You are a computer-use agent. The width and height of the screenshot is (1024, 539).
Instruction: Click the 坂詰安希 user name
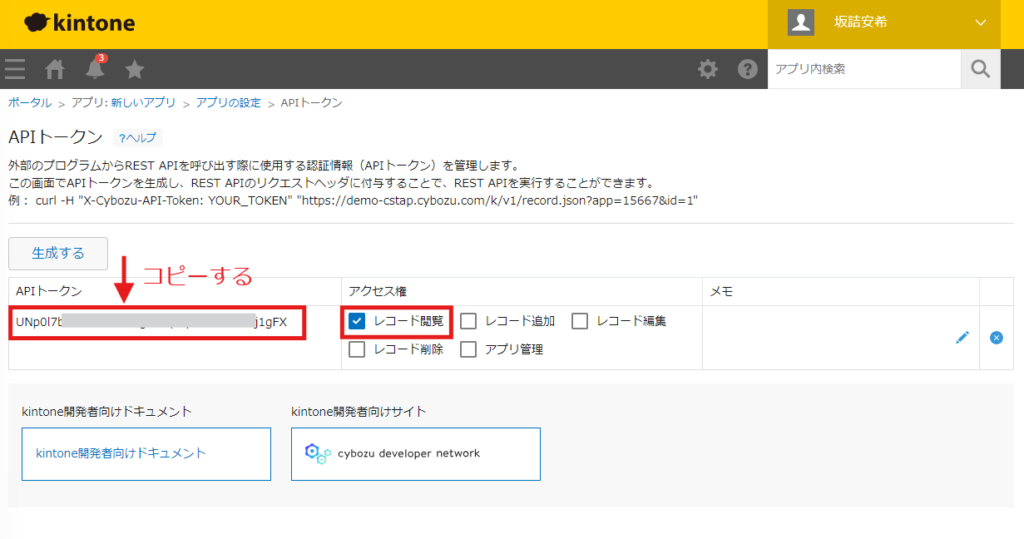coord(861,22)
